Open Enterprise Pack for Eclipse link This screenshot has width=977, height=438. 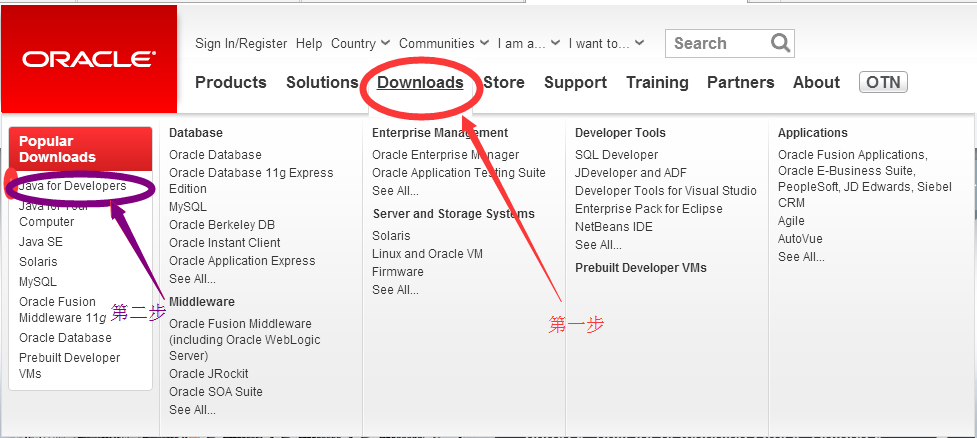pyautogui.click(x=649, y=209)
